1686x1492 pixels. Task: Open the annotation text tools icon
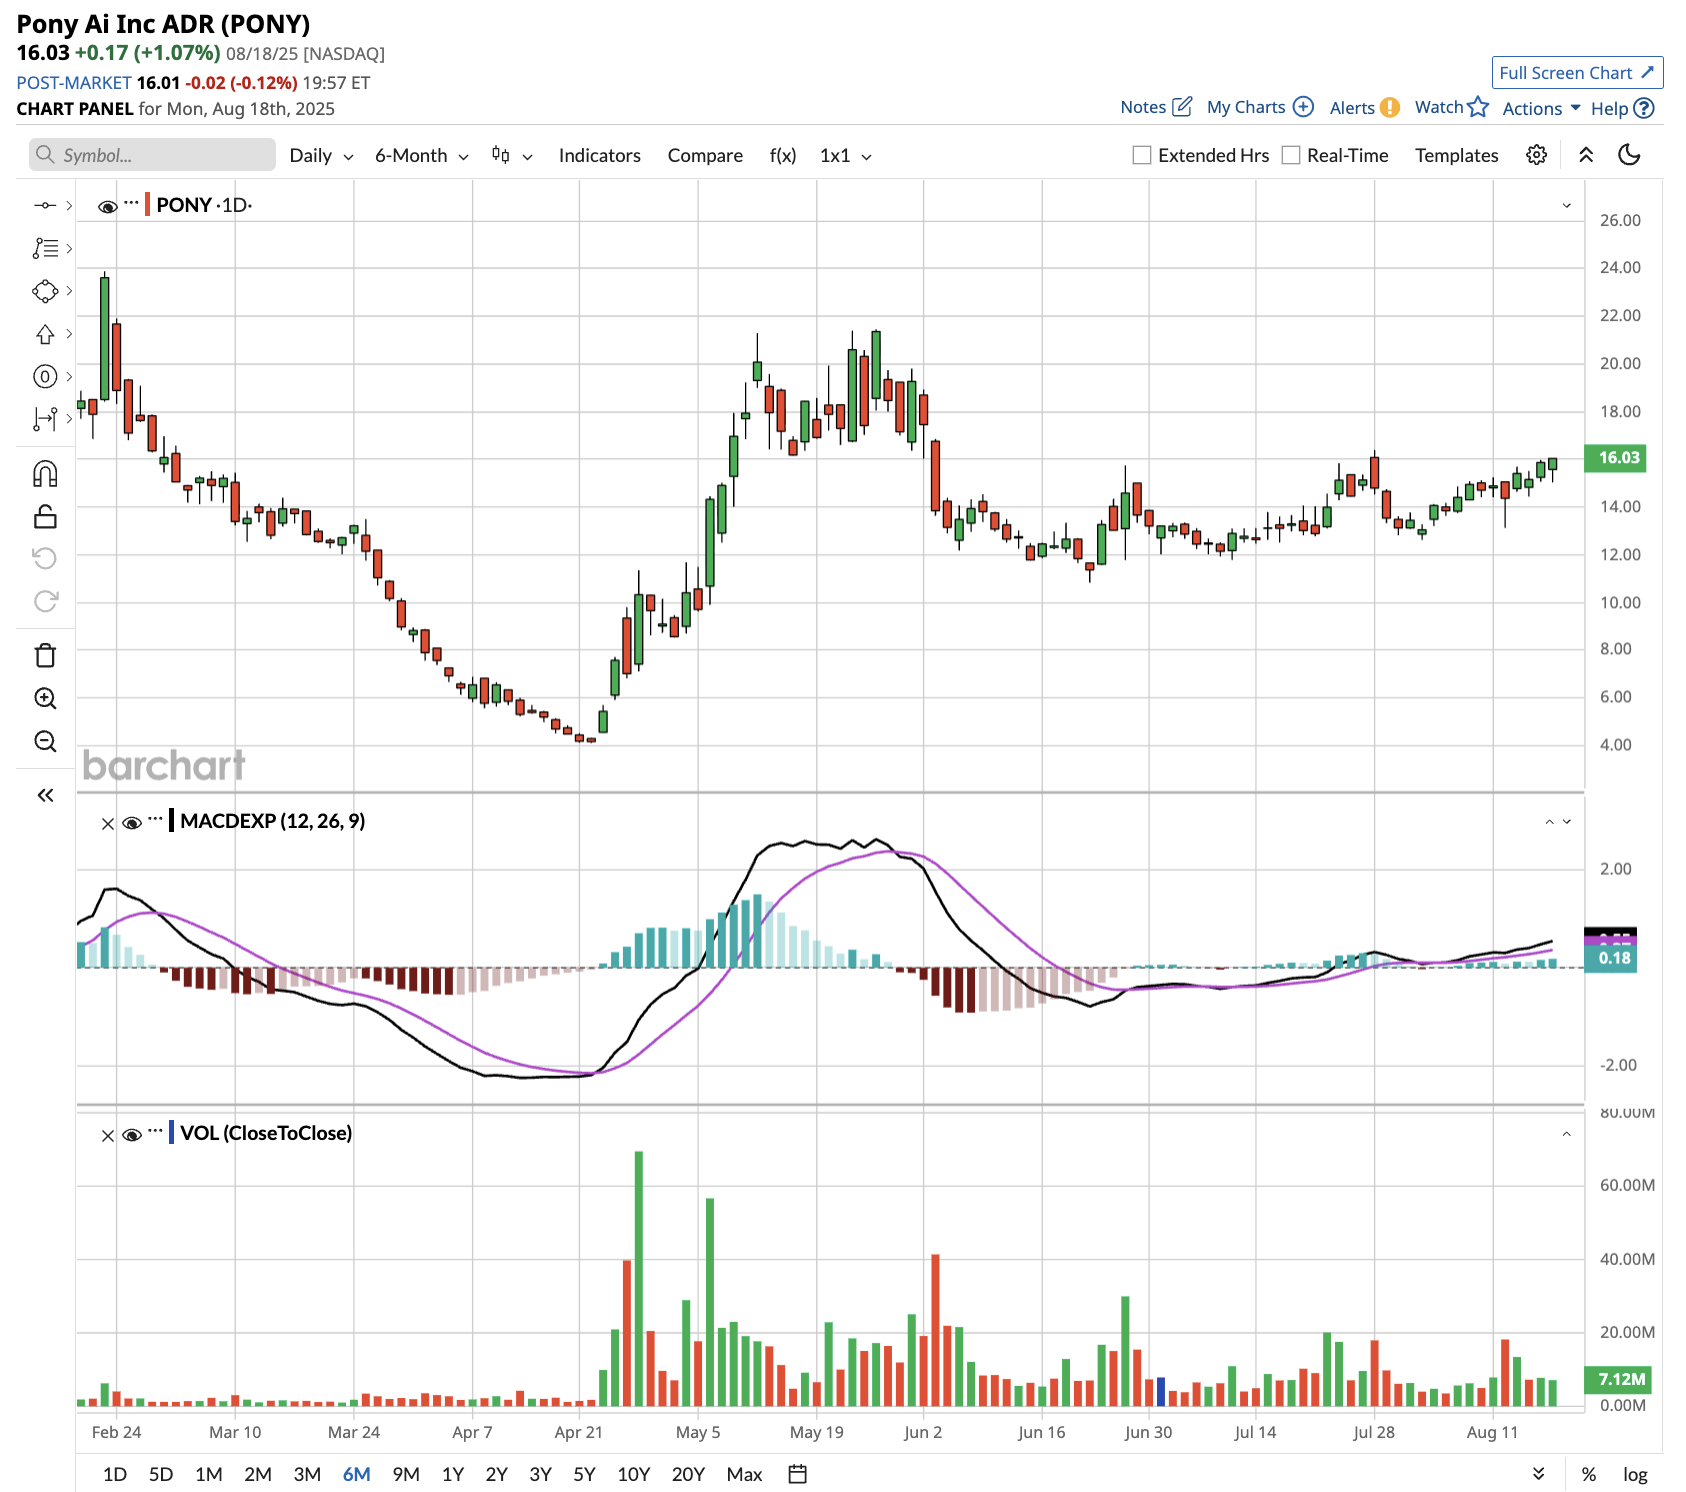45,248
